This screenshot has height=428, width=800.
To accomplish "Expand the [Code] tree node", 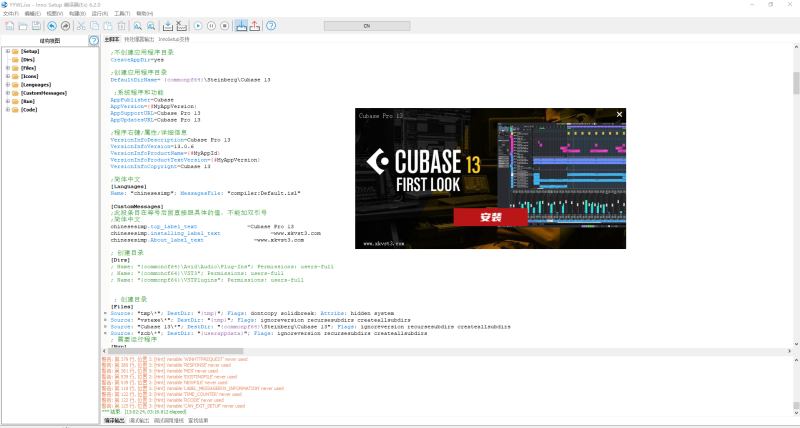I will [x=8, y=110].
